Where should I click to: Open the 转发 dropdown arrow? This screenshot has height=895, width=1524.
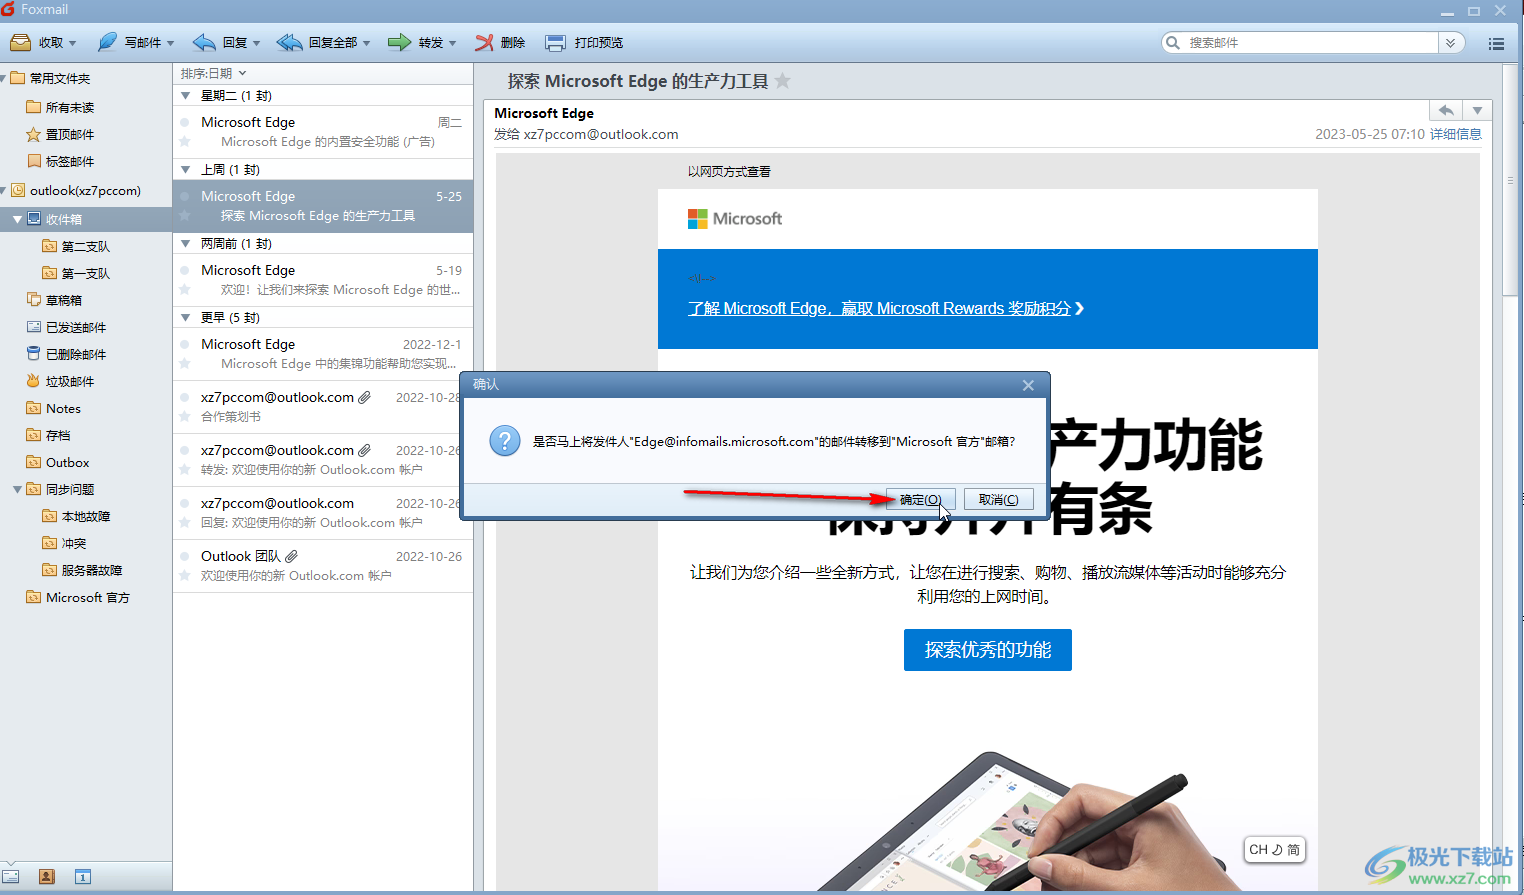tap(452, 43)
